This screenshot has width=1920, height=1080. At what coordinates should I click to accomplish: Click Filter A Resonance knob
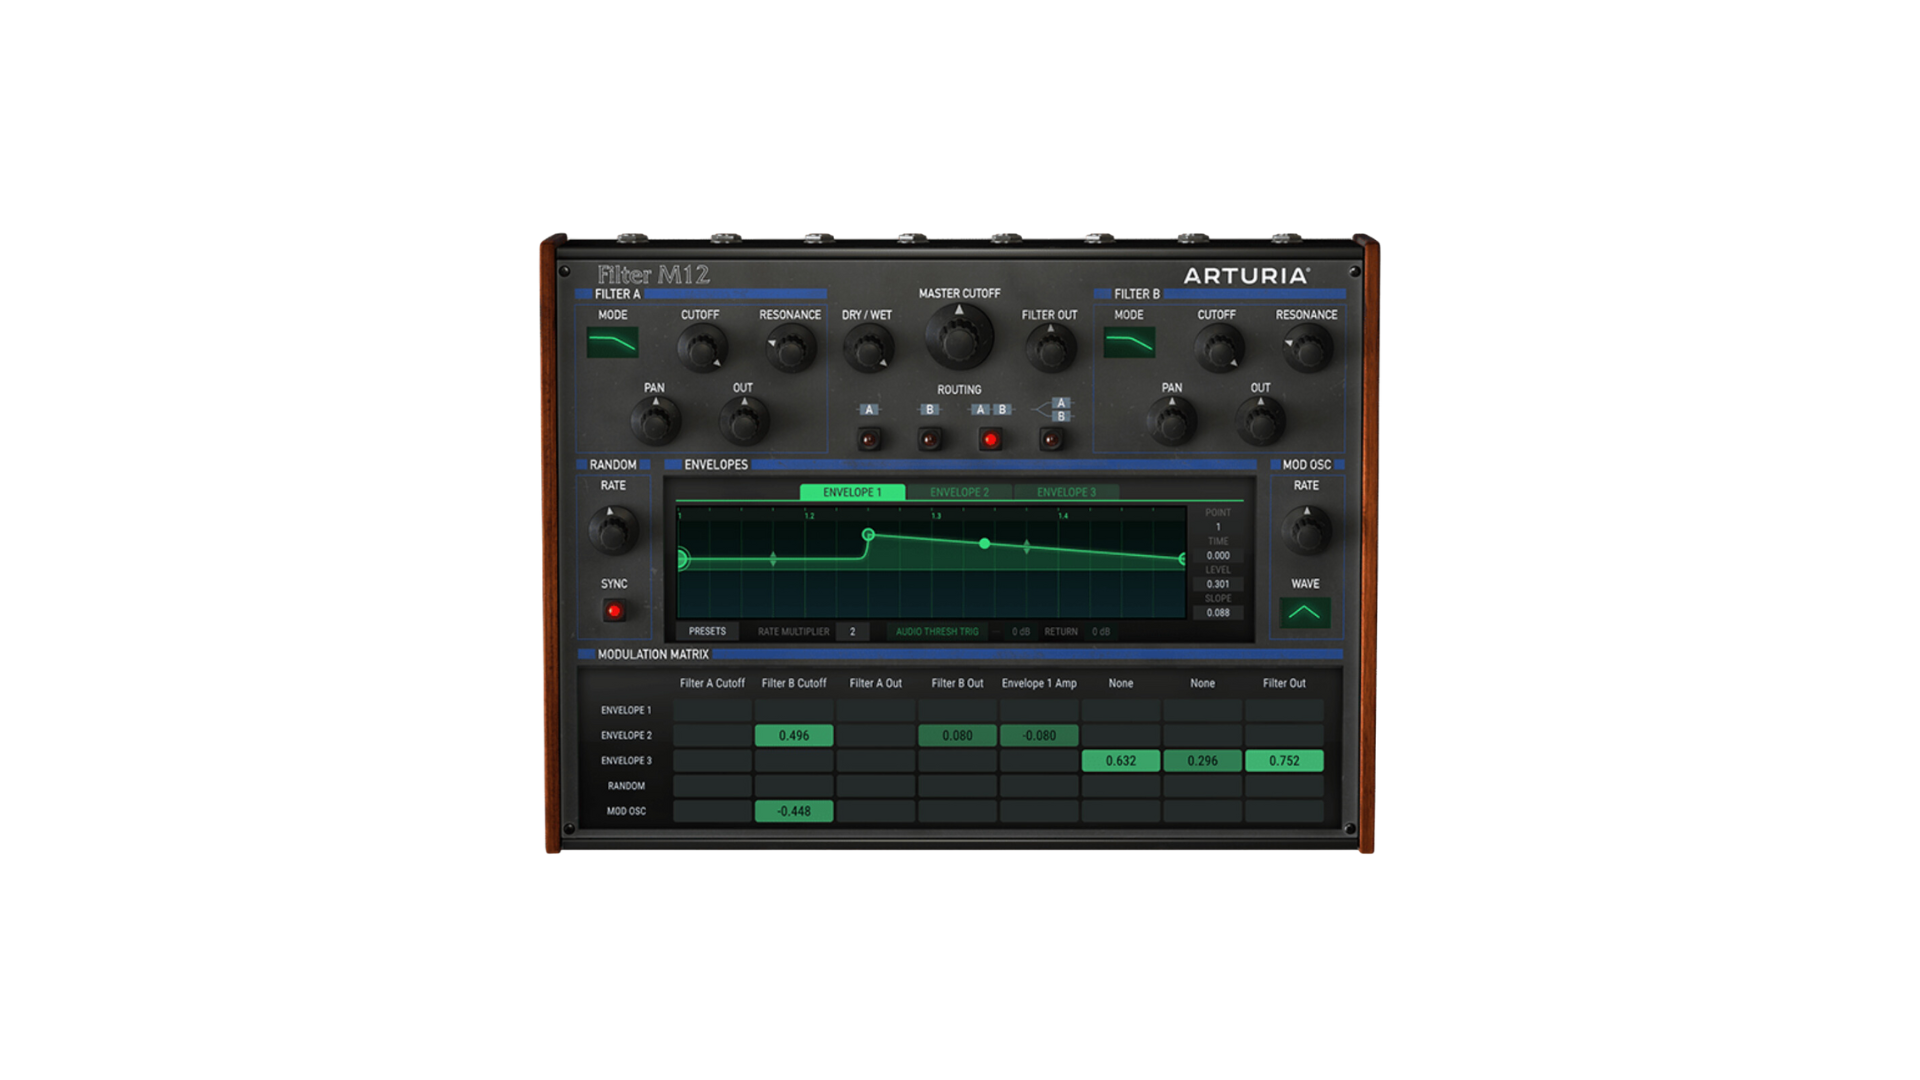pyautogui.click(x=791, y=350)
